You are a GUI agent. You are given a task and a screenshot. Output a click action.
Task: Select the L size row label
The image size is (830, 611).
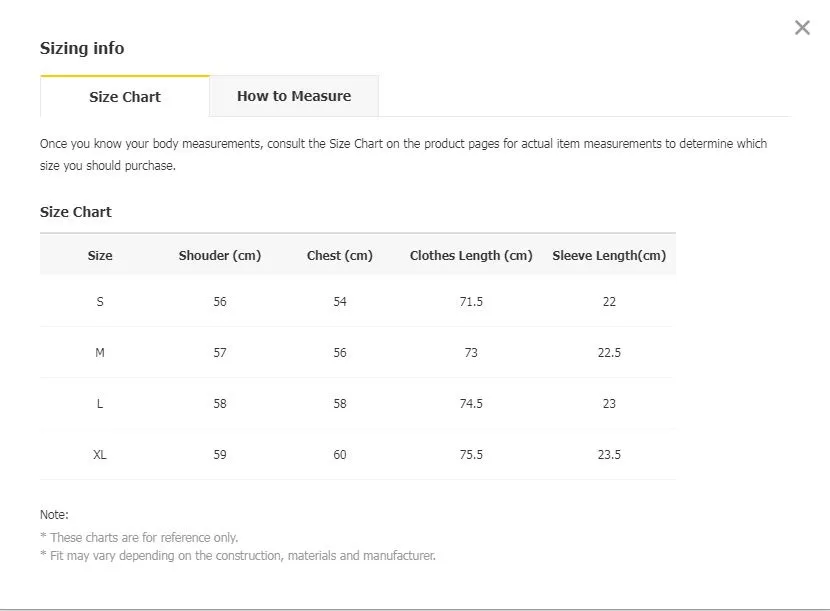(100, 403)
